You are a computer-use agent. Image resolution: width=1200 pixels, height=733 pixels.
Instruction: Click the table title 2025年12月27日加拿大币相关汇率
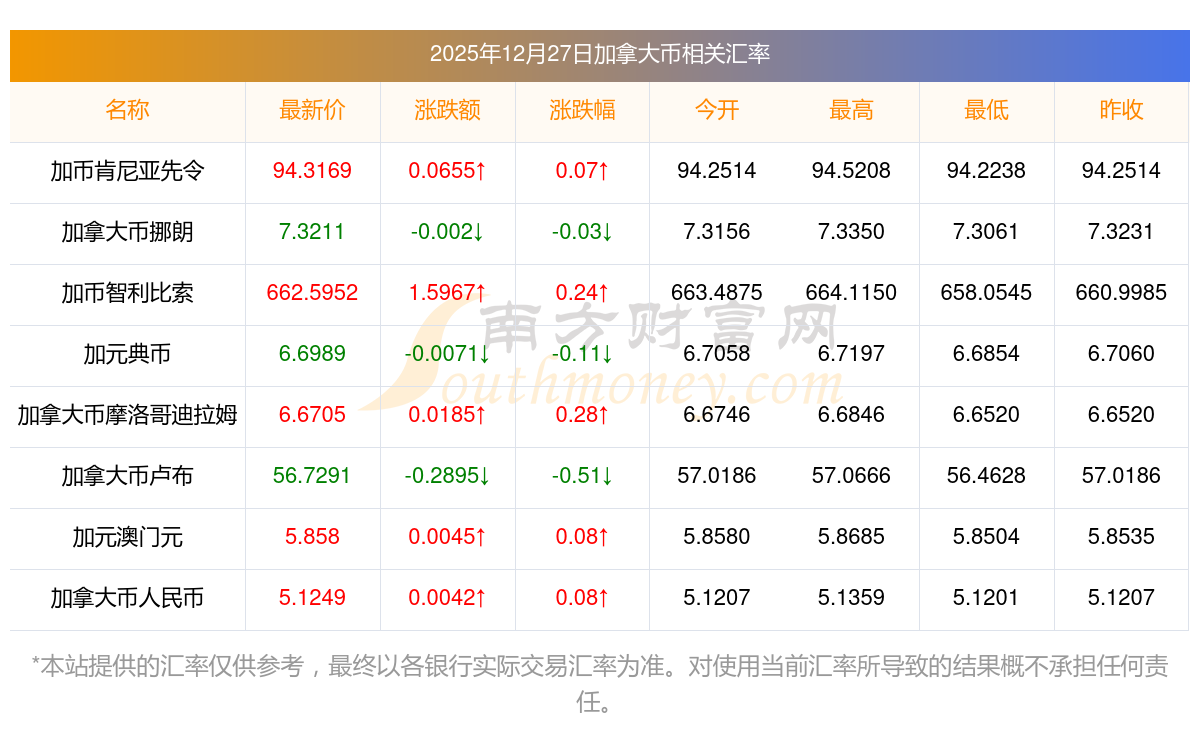pyautogui.click(x=600, y=54)
